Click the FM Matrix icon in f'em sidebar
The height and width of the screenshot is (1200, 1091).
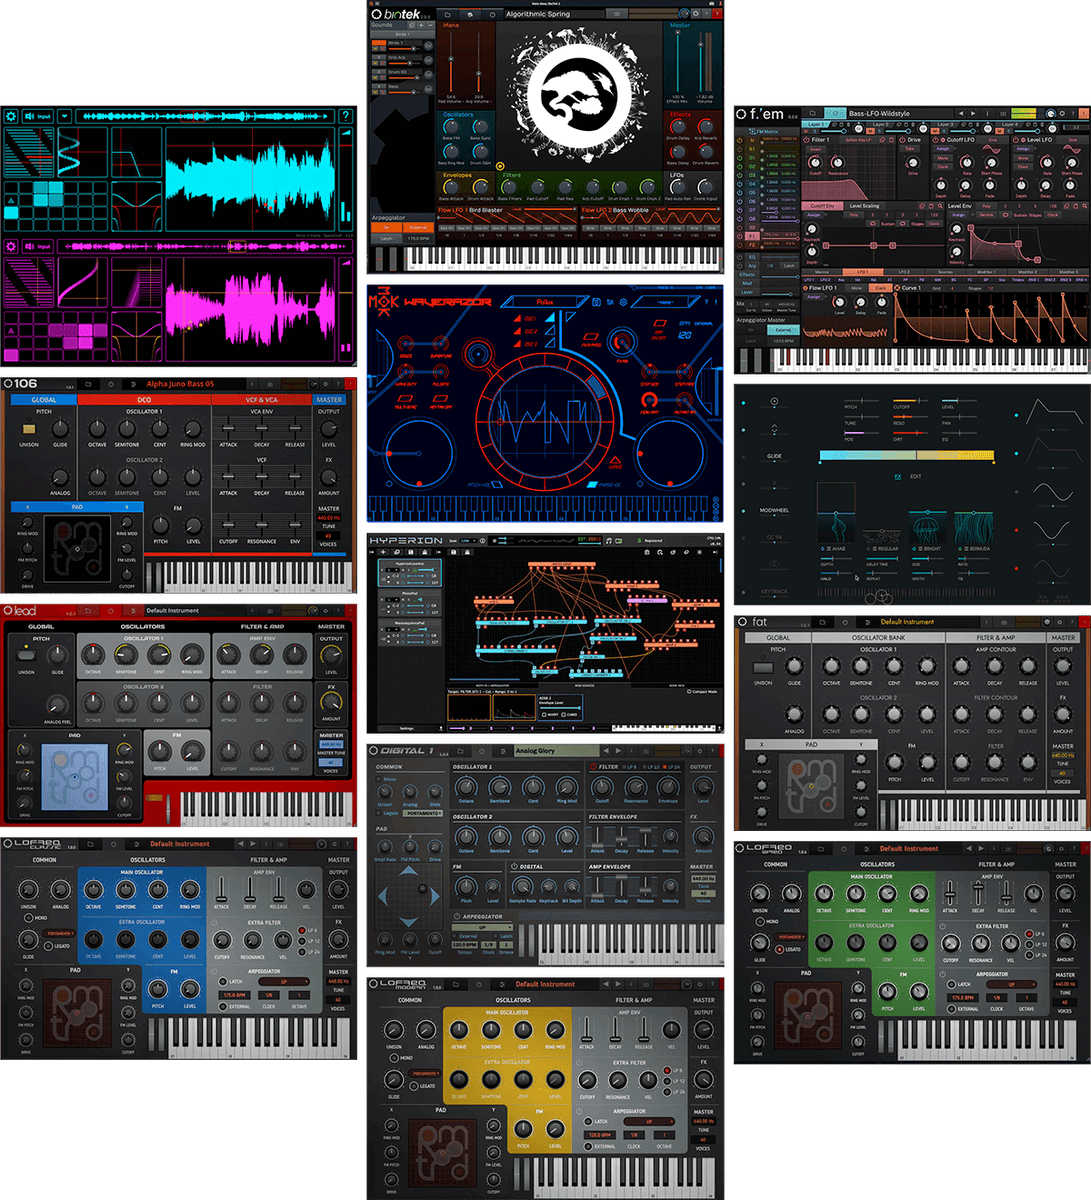point(753,129)
